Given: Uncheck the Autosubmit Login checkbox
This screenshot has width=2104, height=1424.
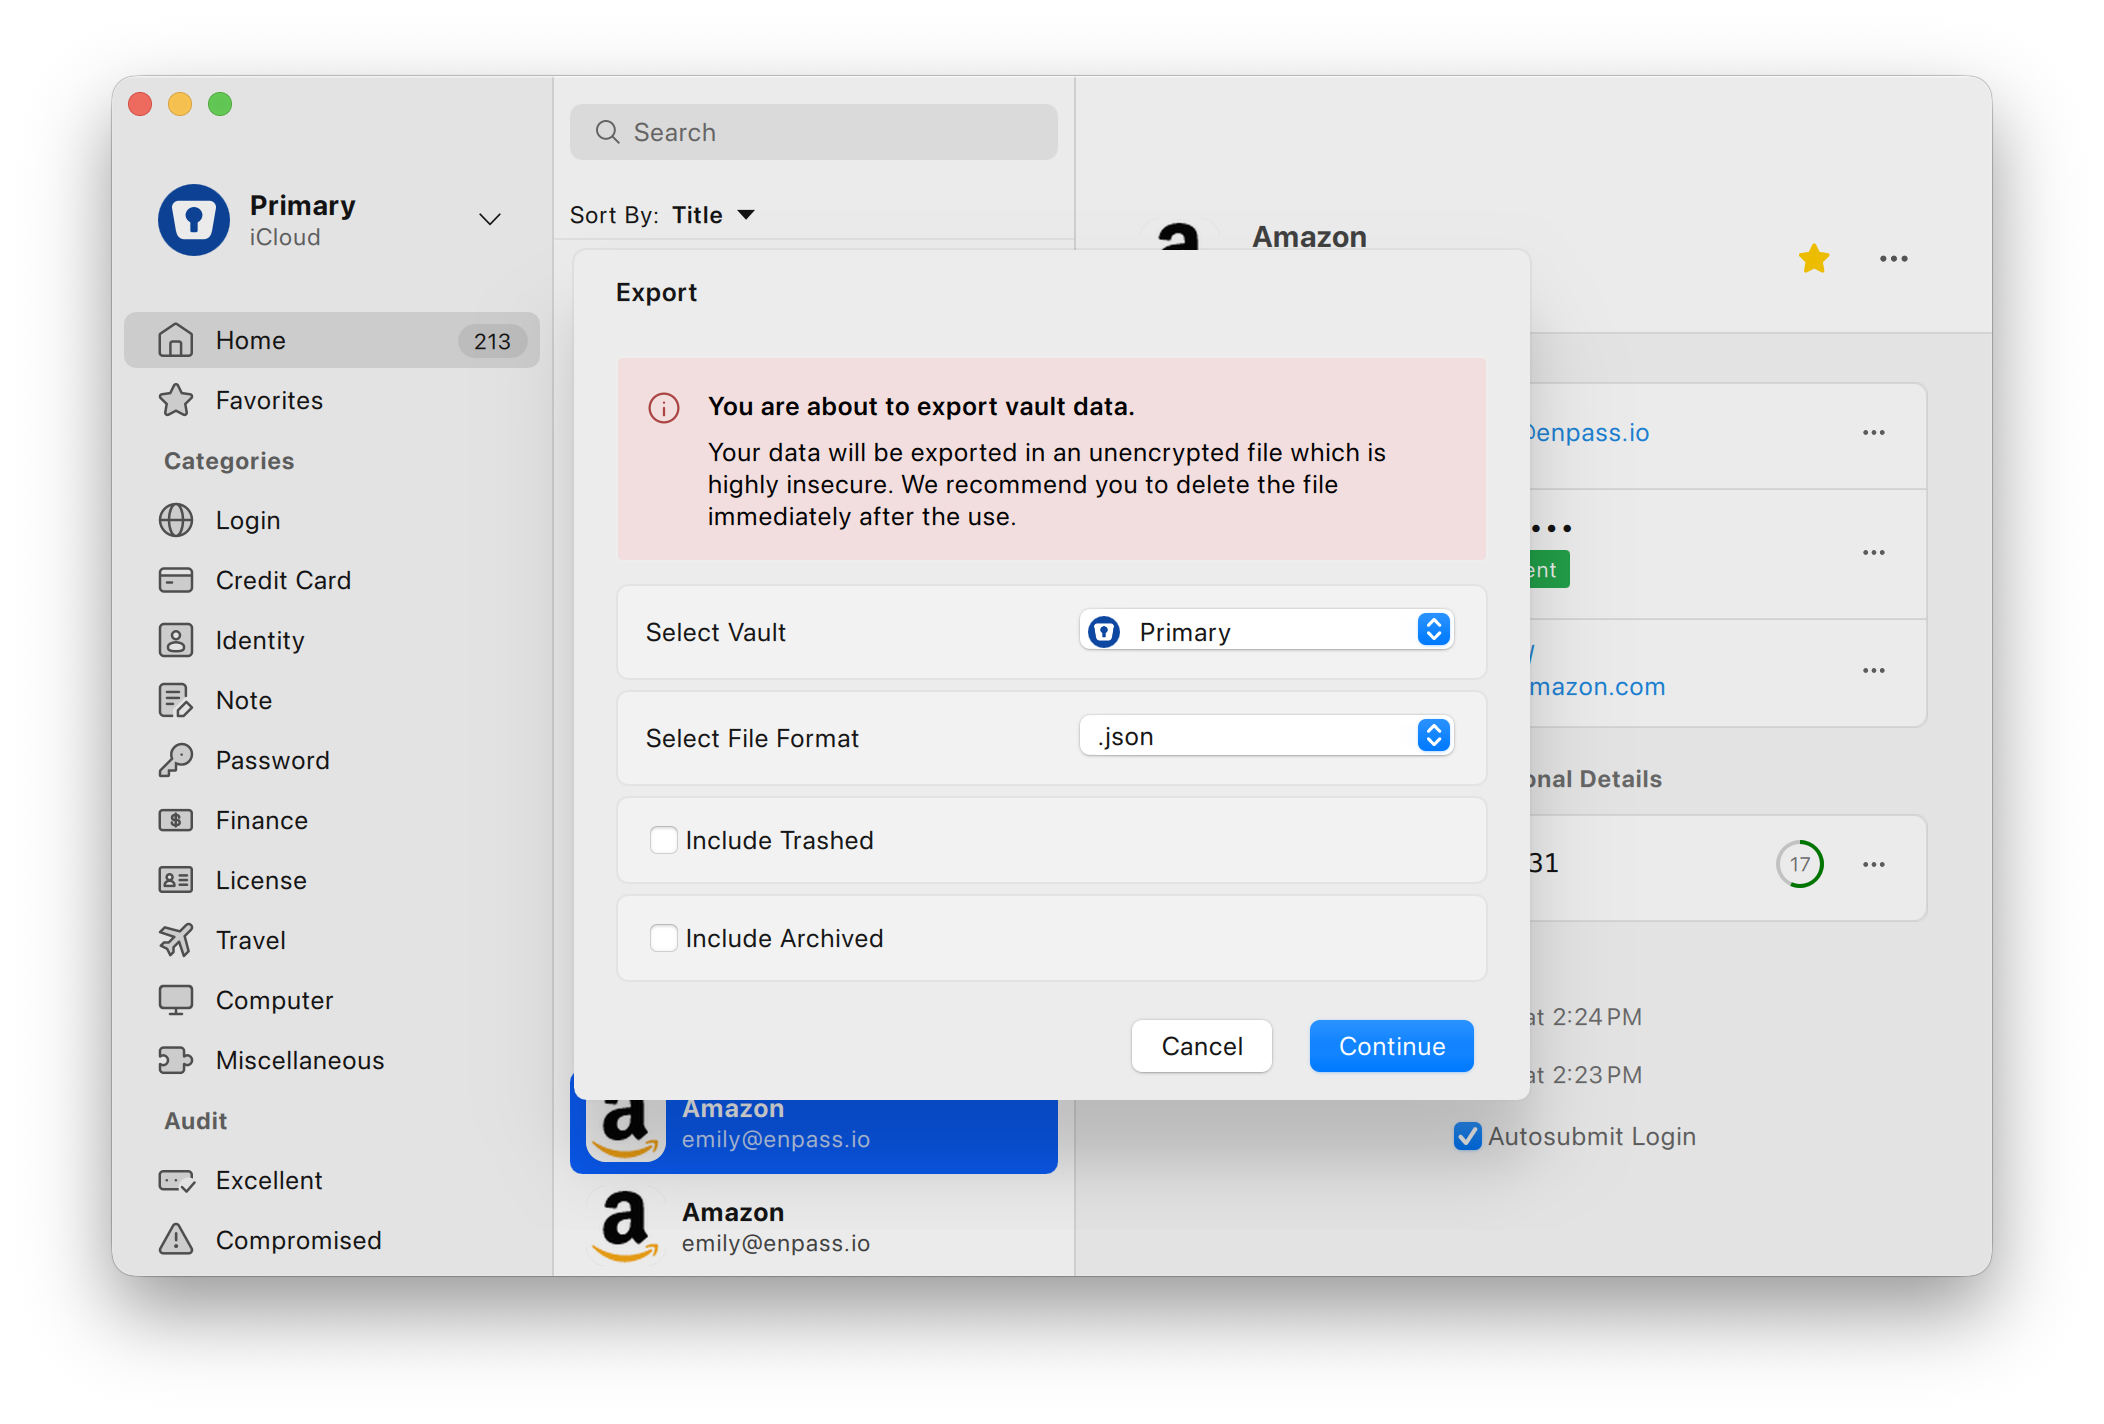Looking at the screenshot, I should [1468, 1136].
